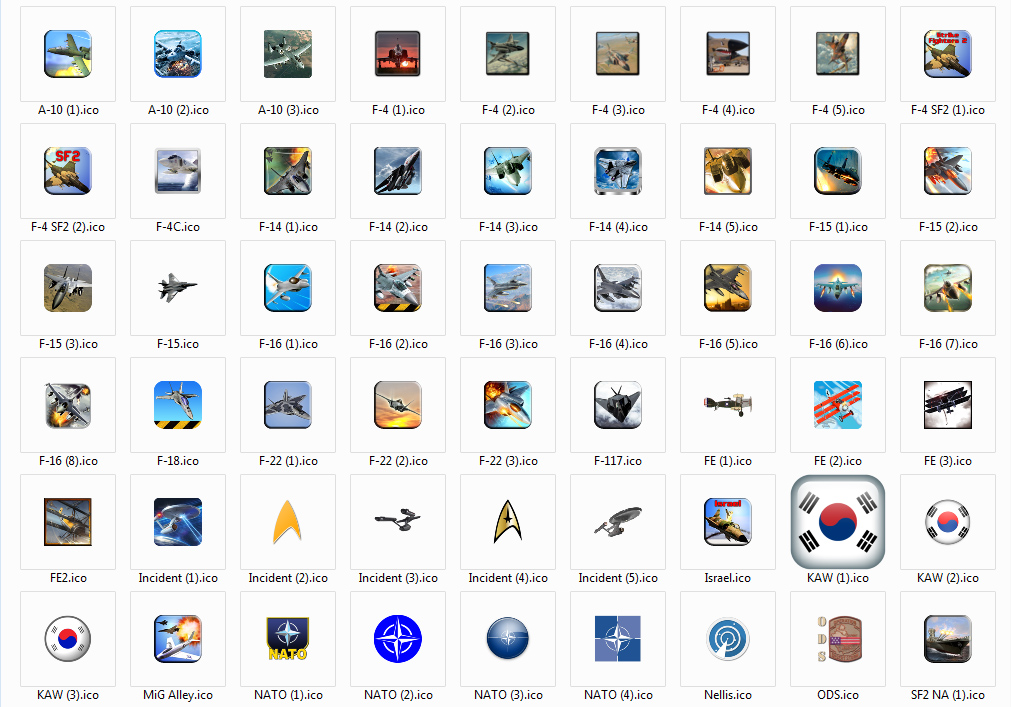Screen dimensions: 1011x707
Task: Select the FE2.ico biplane icon
Action: pyautogui.click(x=68, y=522)
